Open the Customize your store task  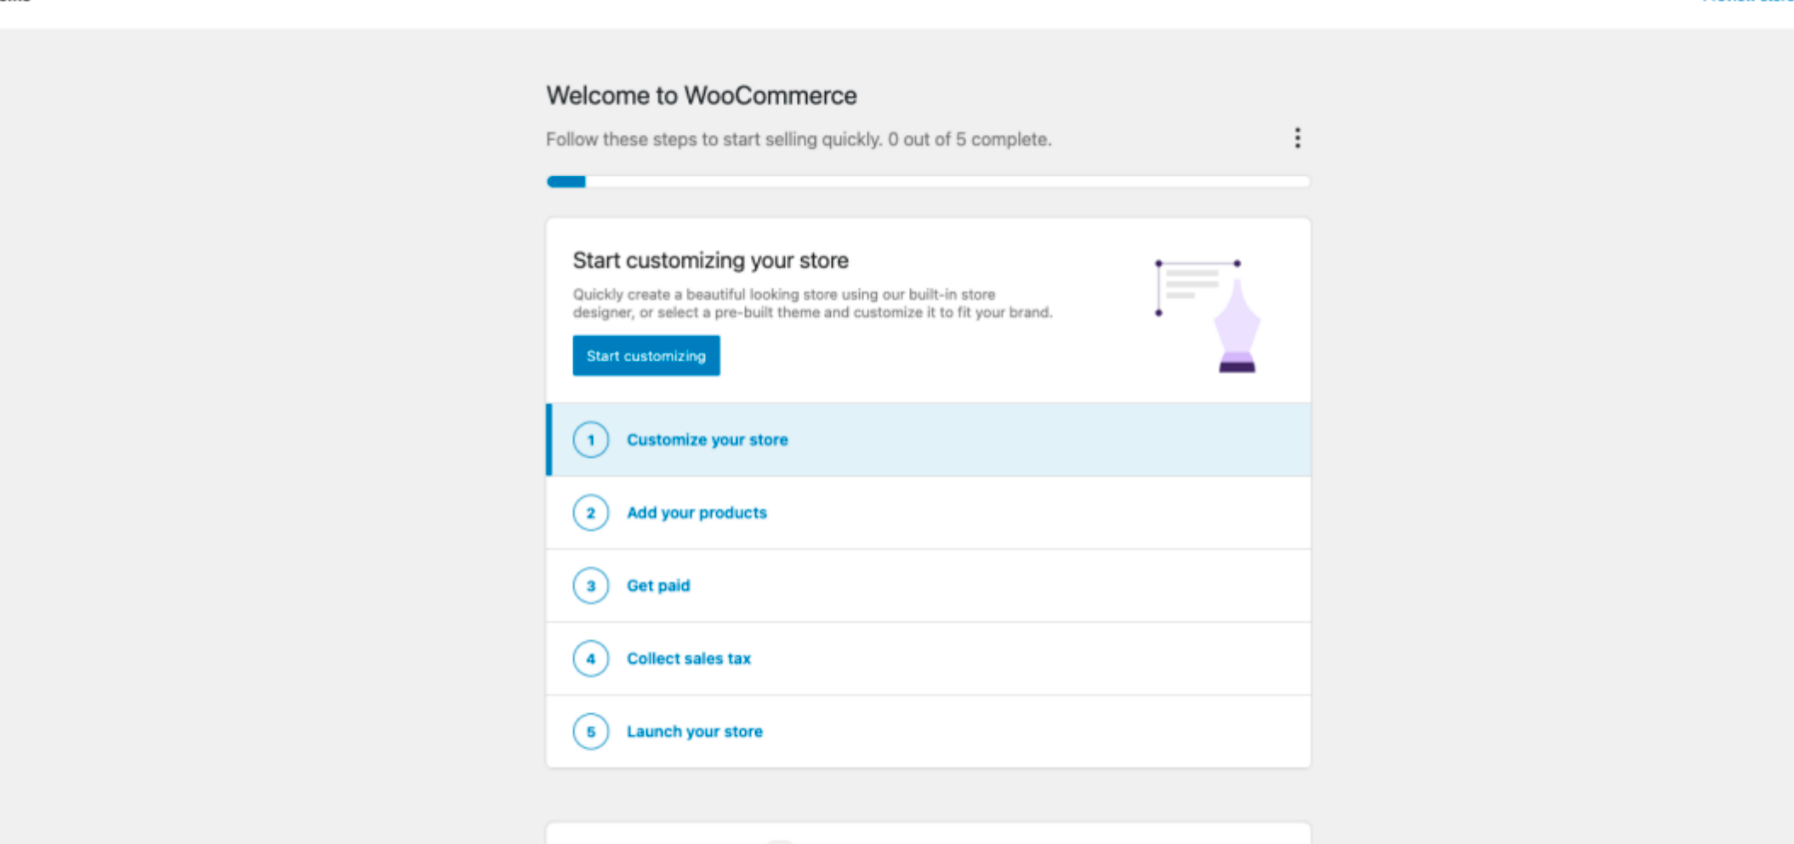click(707, 440)
